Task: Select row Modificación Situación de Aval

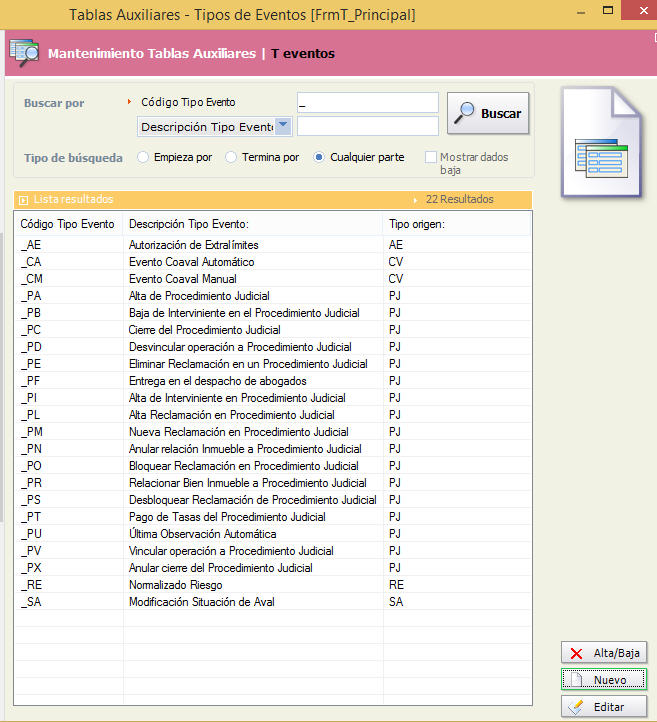Action: [x=273, y=602]
